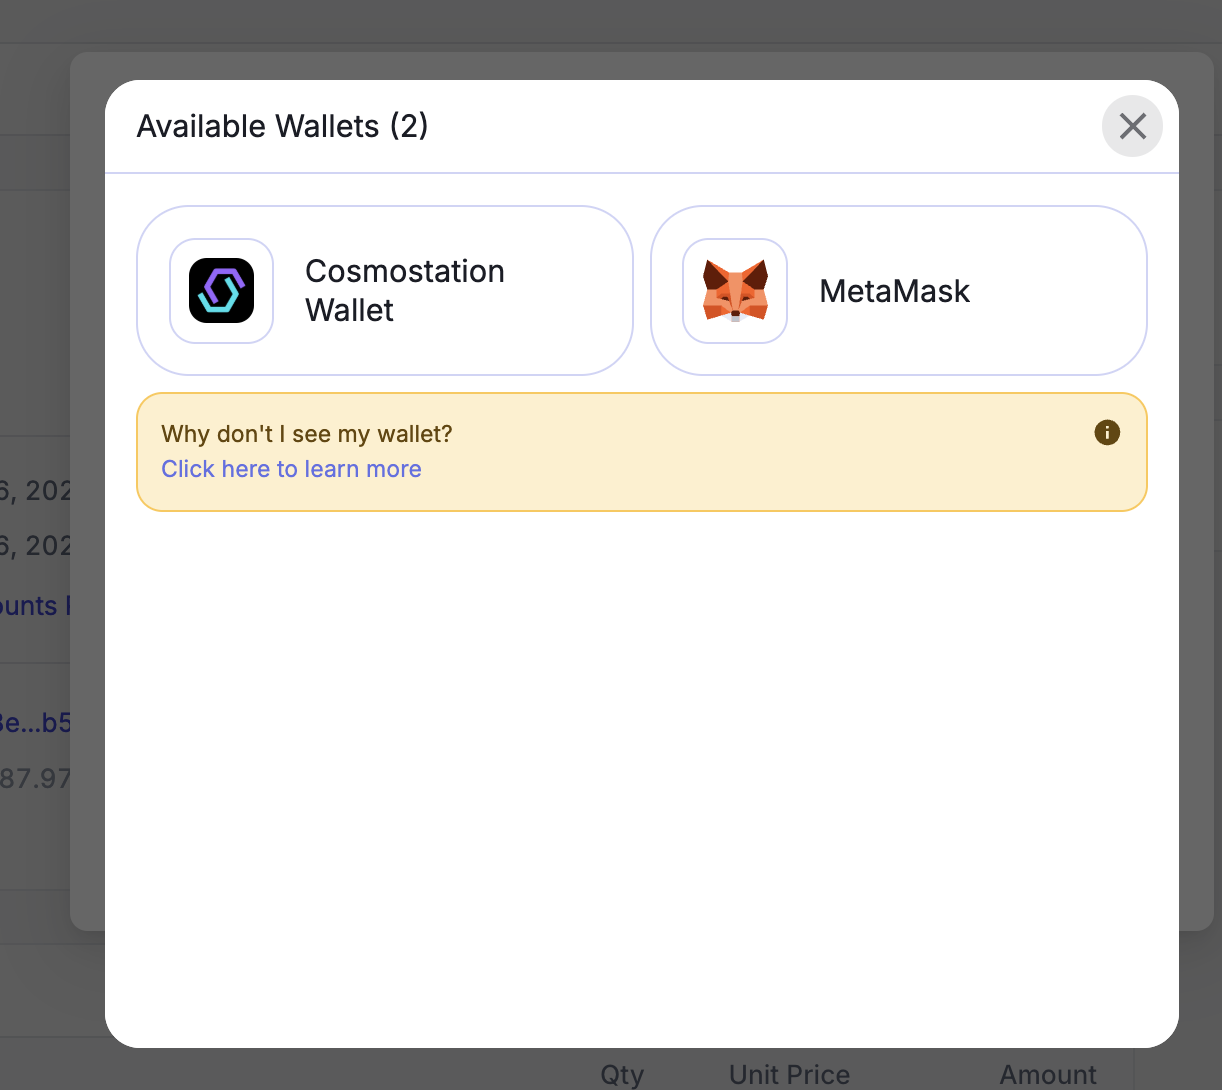1222x1090 pixels.
Task: Click the Cosmostation logo icon
Action: (221, 291)
